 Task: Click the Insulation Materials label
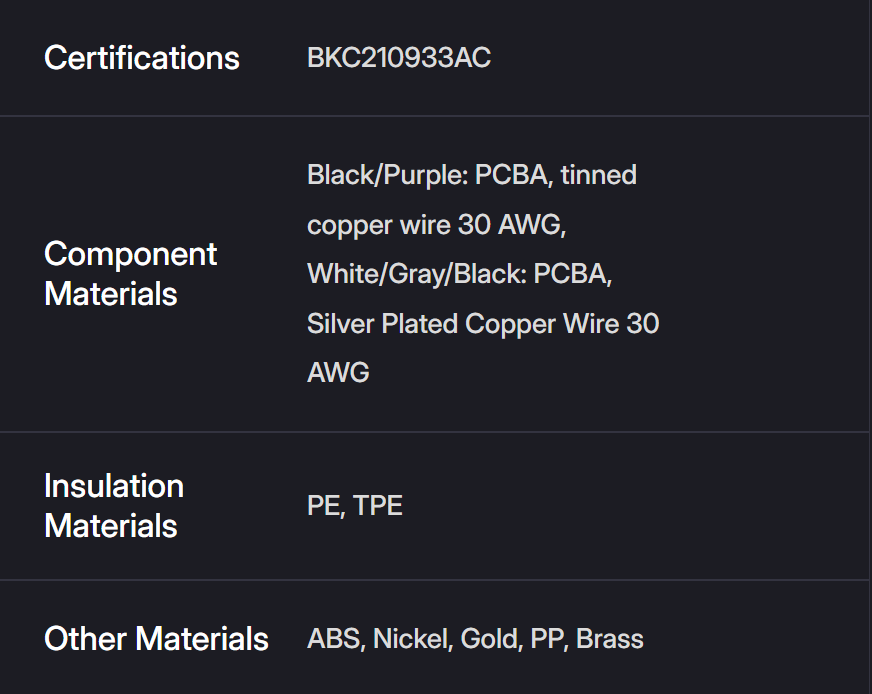114,506
